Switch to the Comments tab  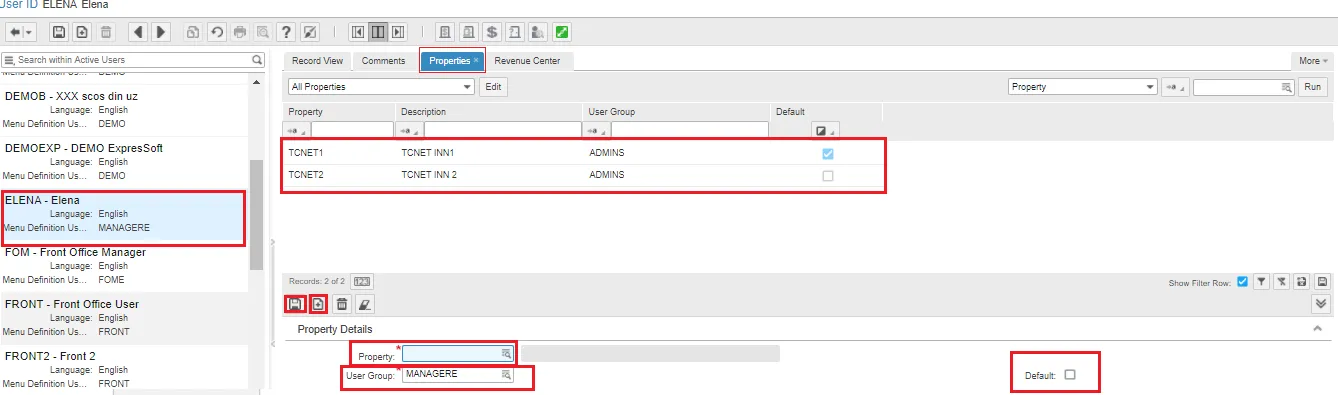[383, 61]
